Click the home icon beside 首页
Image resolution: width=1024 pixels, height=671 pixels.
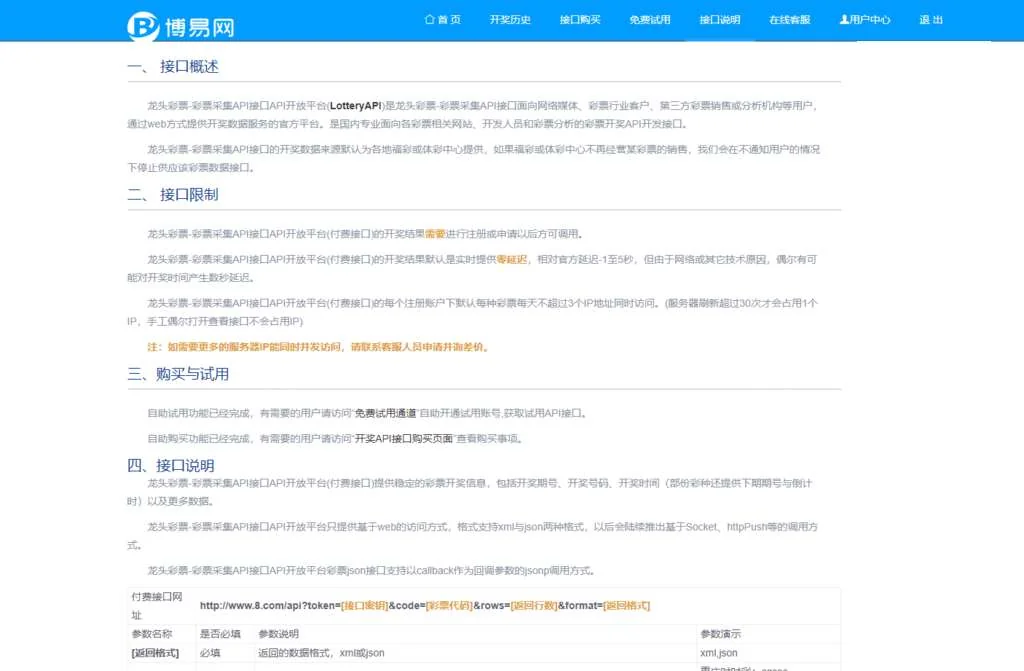(x=430, y=19)
